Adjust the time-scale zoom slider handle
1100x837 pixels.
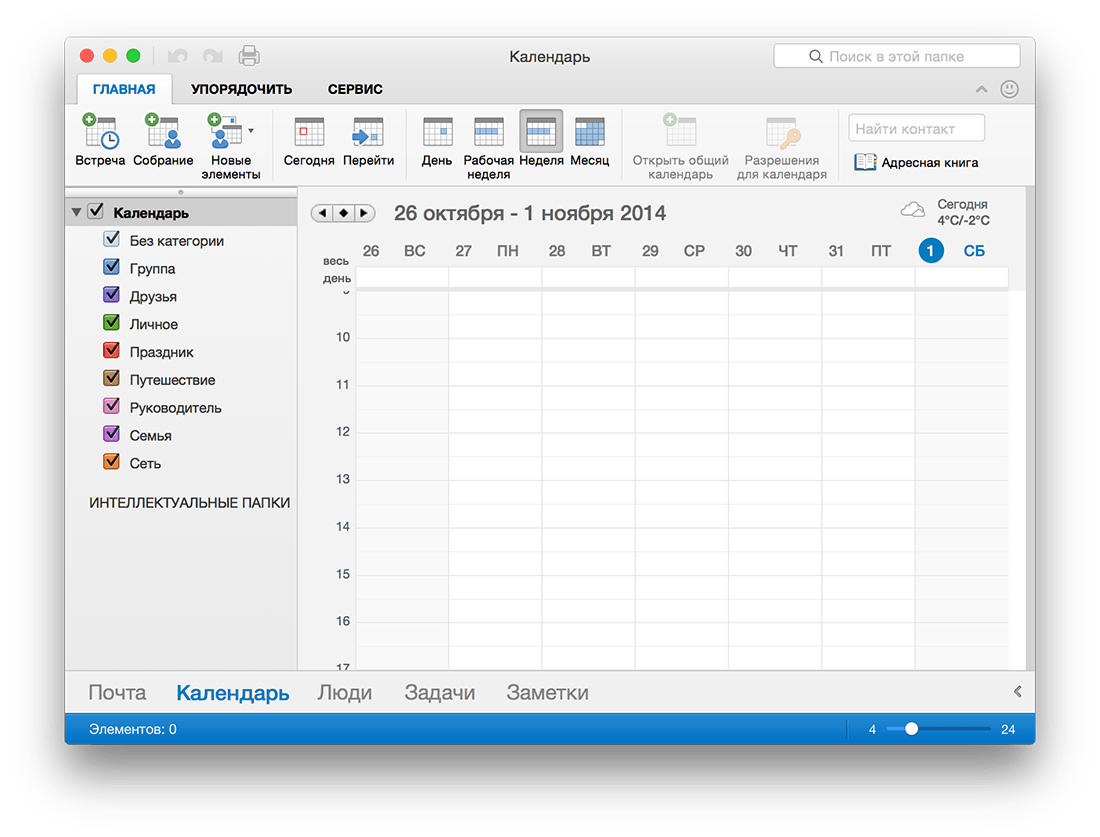[x=911, y=729]
